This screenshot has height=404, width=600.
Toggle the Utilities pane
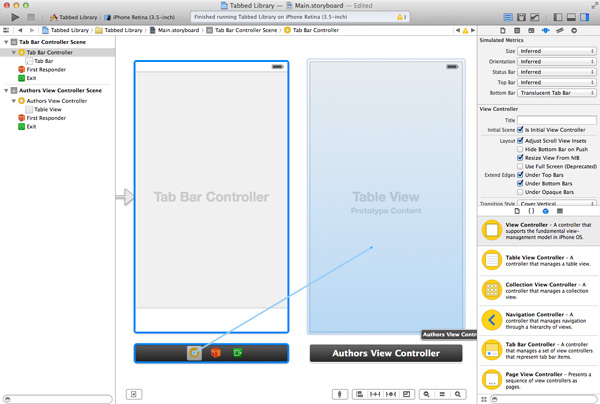coord(585,17)
